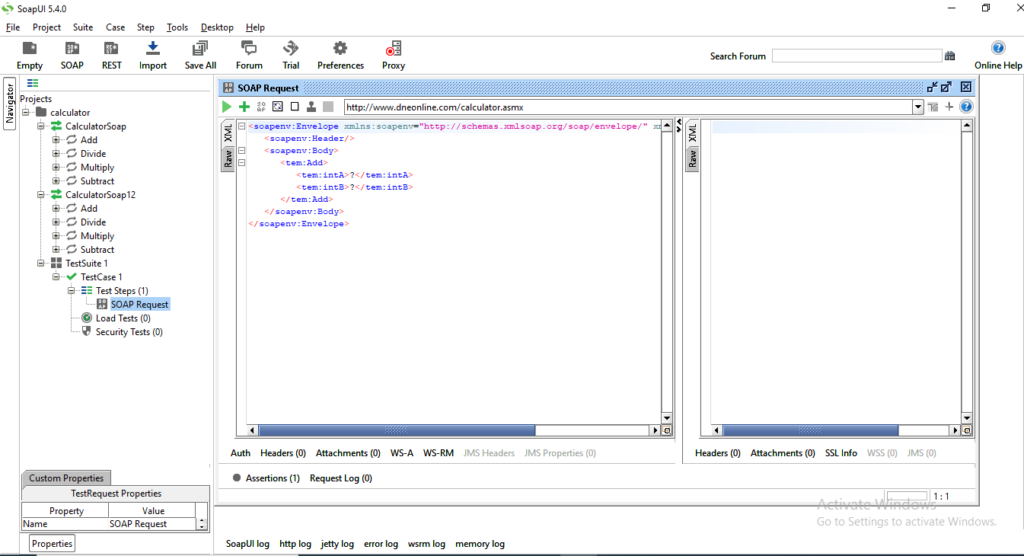Open Preferences gear icon
1024x556 pixels.
(x=340, y=49)
